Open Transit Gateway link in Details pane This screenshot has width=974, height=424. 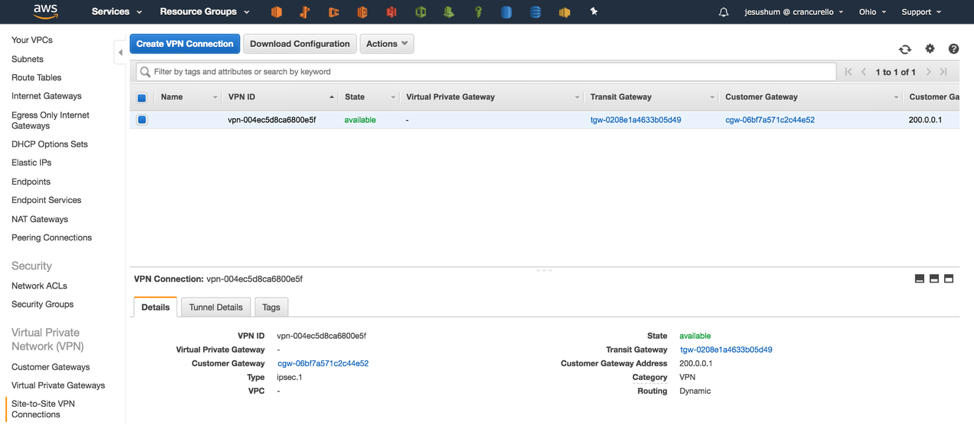coord(726,350)
